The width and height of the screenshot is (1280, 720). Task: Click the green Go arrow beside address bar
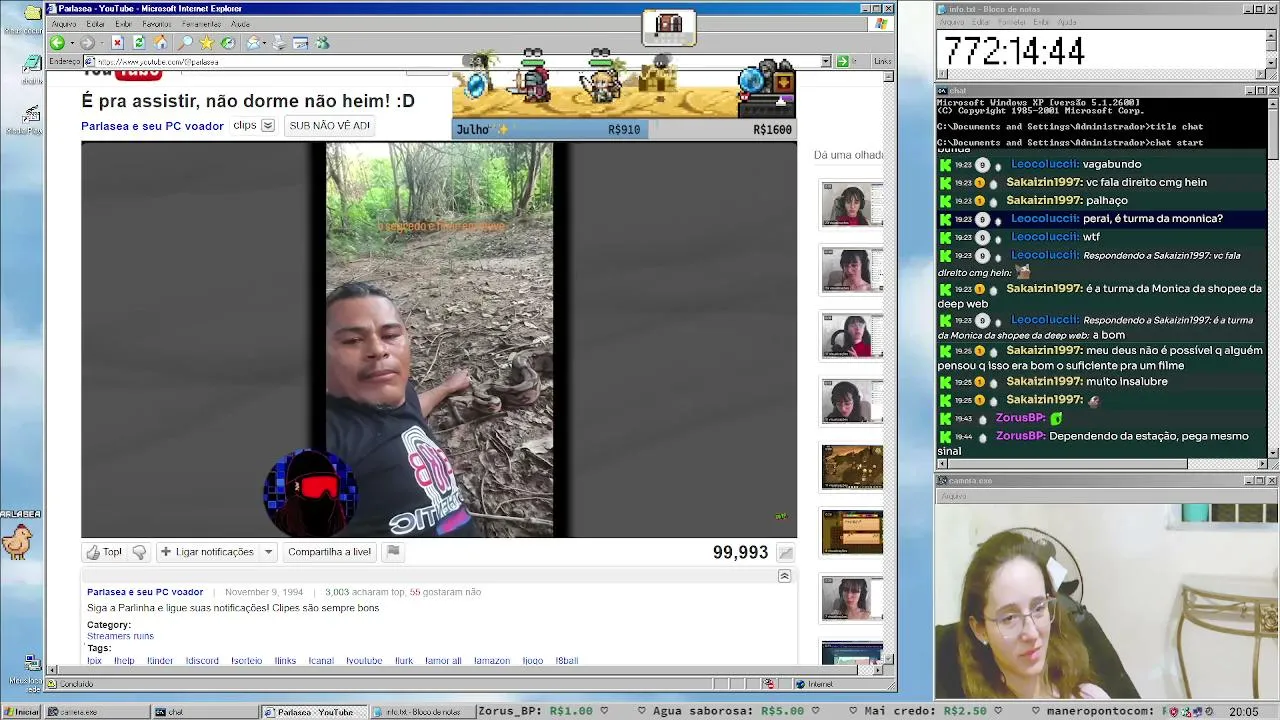842,61
